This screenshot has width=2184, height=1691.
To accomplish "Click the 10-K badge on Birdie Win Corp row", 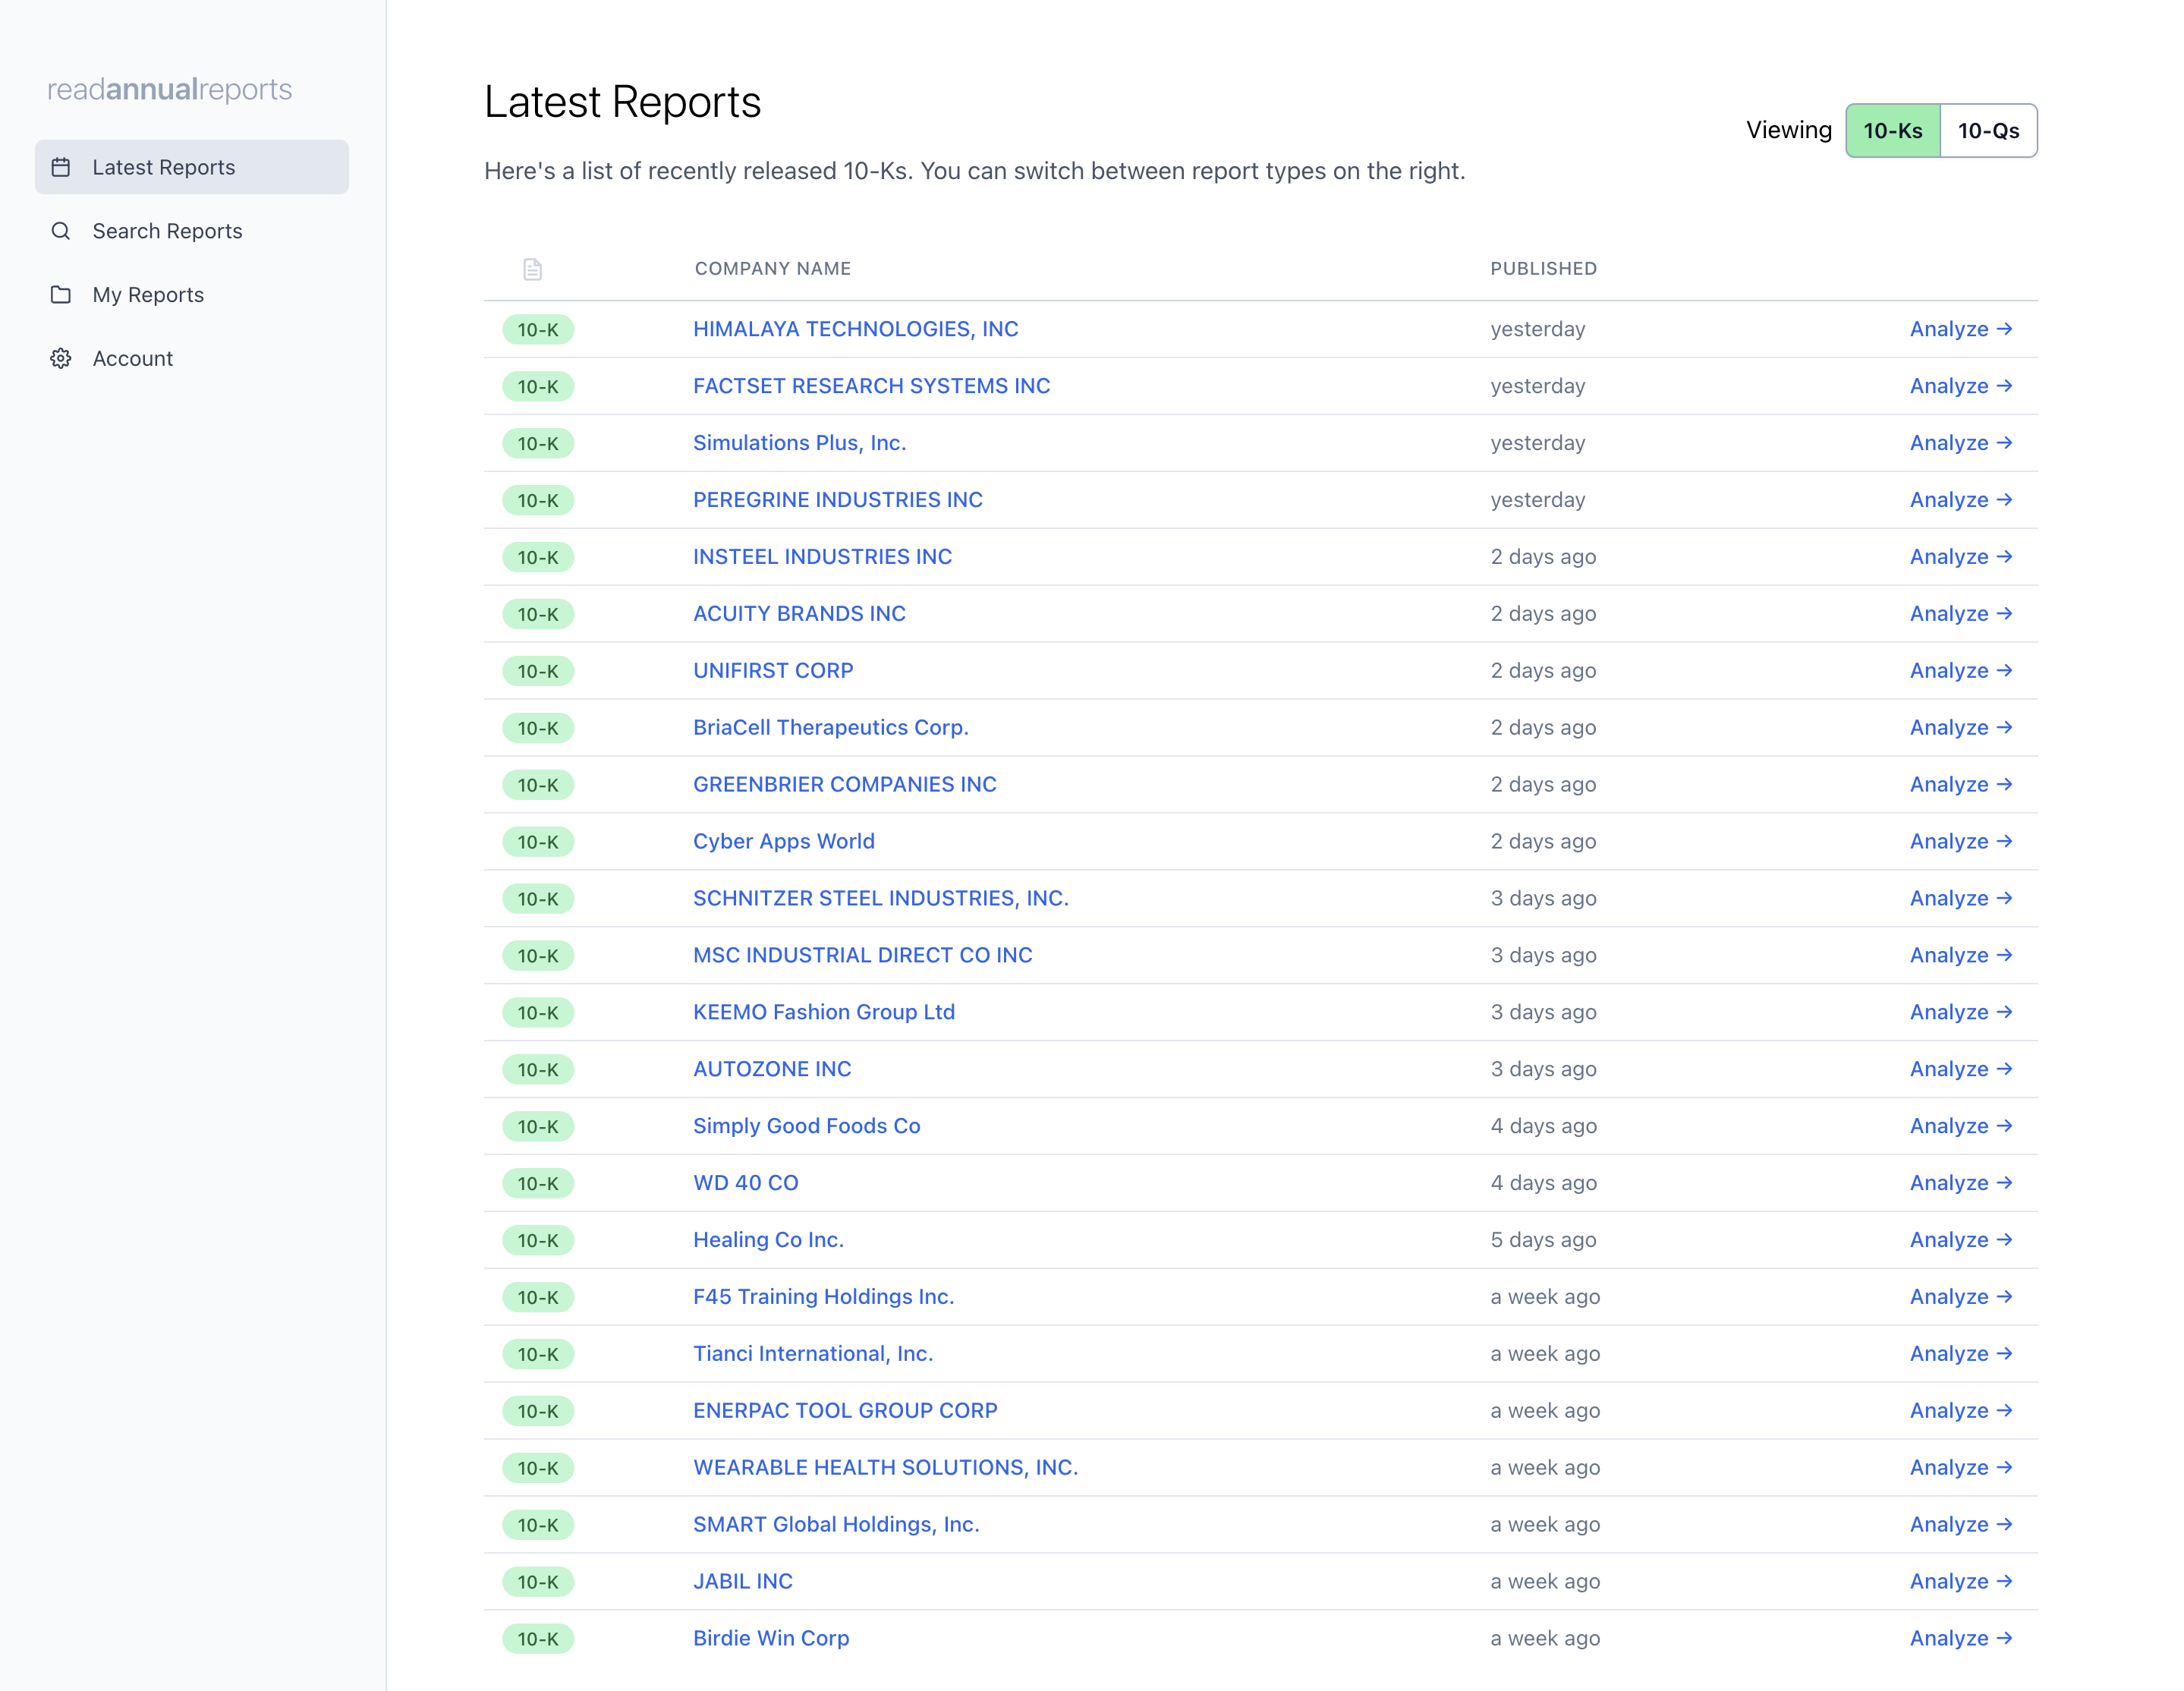I will [x=538, y=1638].
